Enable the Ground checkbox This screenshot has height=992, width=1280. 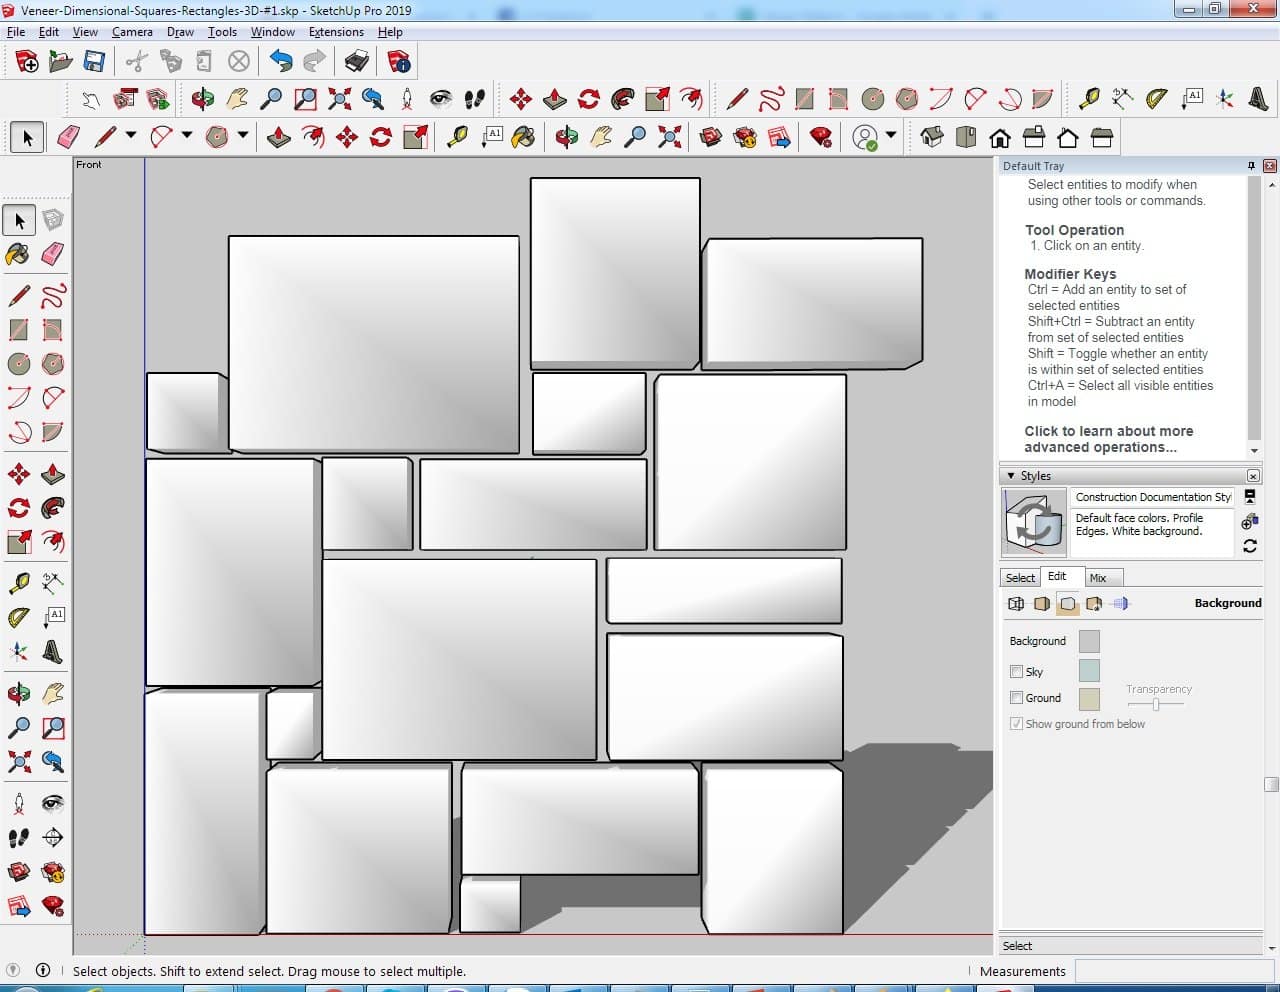click(1016, 698)
